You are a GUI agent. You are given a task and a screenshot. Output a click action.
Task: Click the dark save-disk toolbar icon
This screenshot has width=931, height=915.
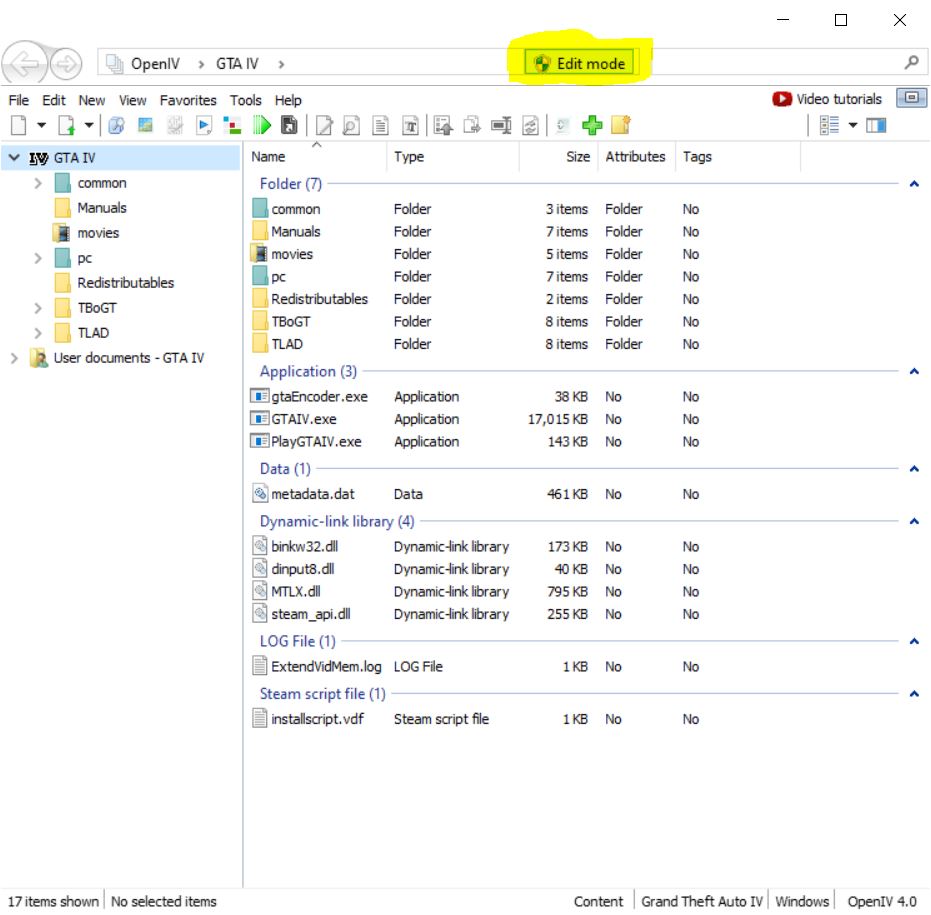coord(289,125)
